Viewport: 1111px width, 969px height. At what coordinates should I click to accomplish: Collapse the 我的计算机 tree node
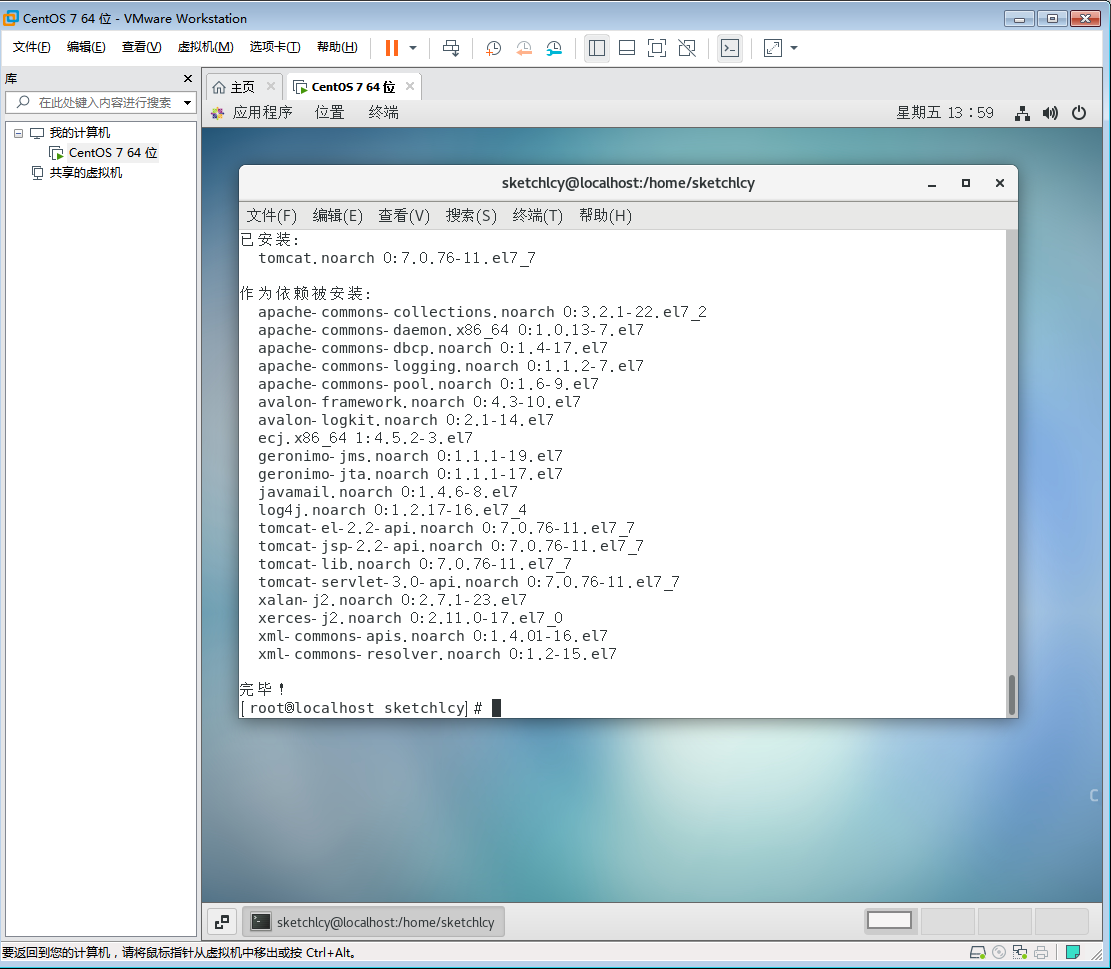tap(18, 132)
